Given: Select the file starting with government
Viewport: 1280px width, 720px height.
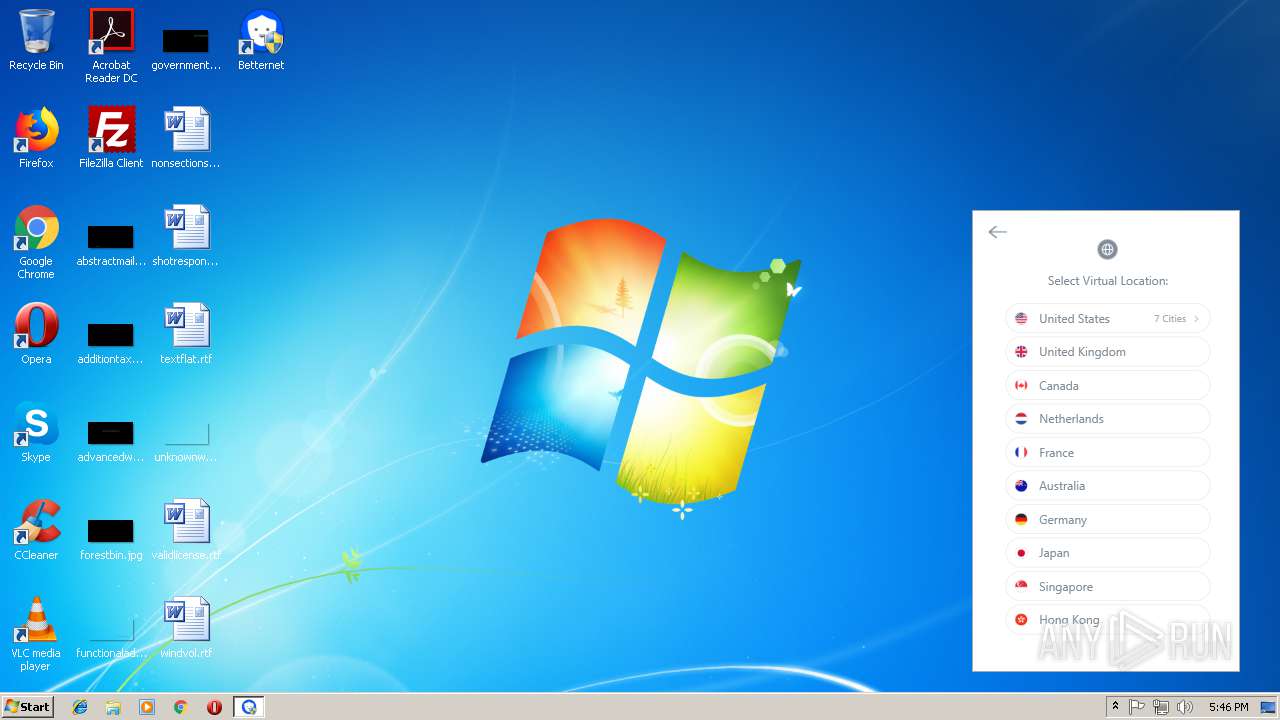Looking at the screenshot, I should click(186, 48).
